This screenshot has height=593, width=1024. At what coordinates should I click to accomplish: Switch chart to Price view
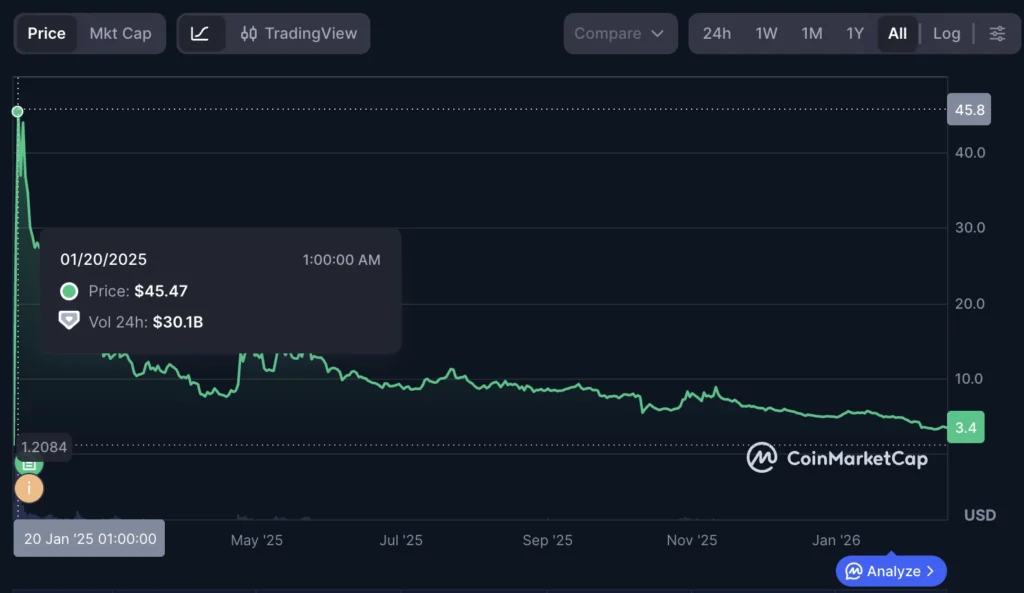point(46,33)
